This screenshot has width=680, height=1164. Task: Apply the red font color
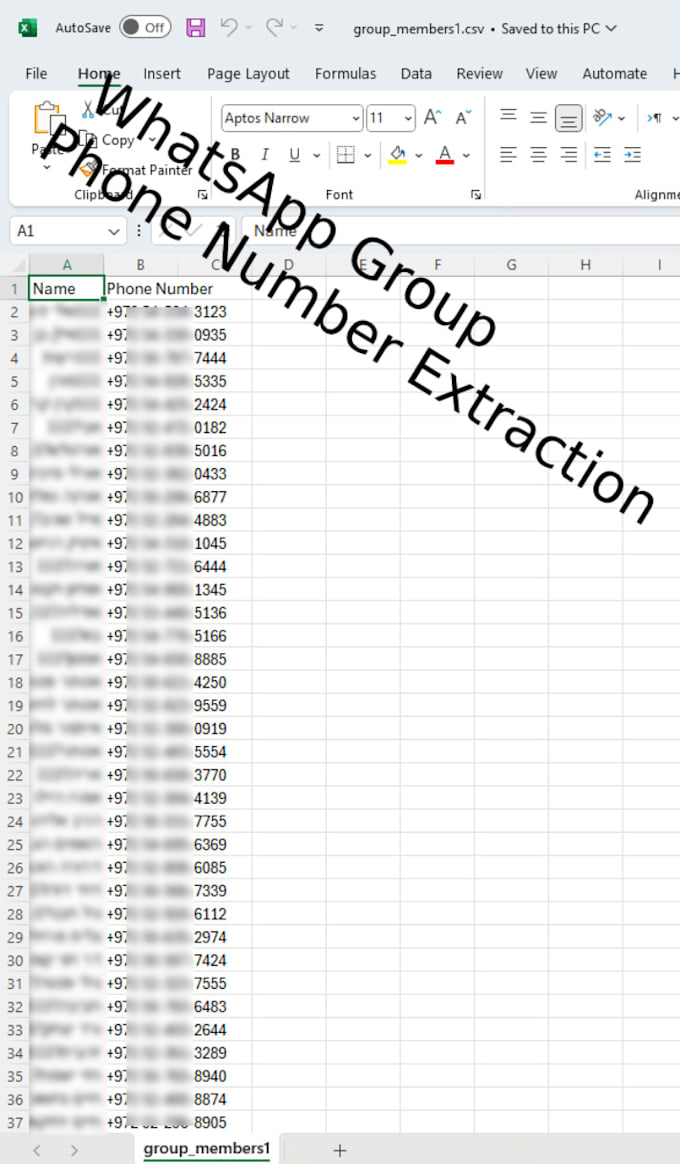point(445,154)
